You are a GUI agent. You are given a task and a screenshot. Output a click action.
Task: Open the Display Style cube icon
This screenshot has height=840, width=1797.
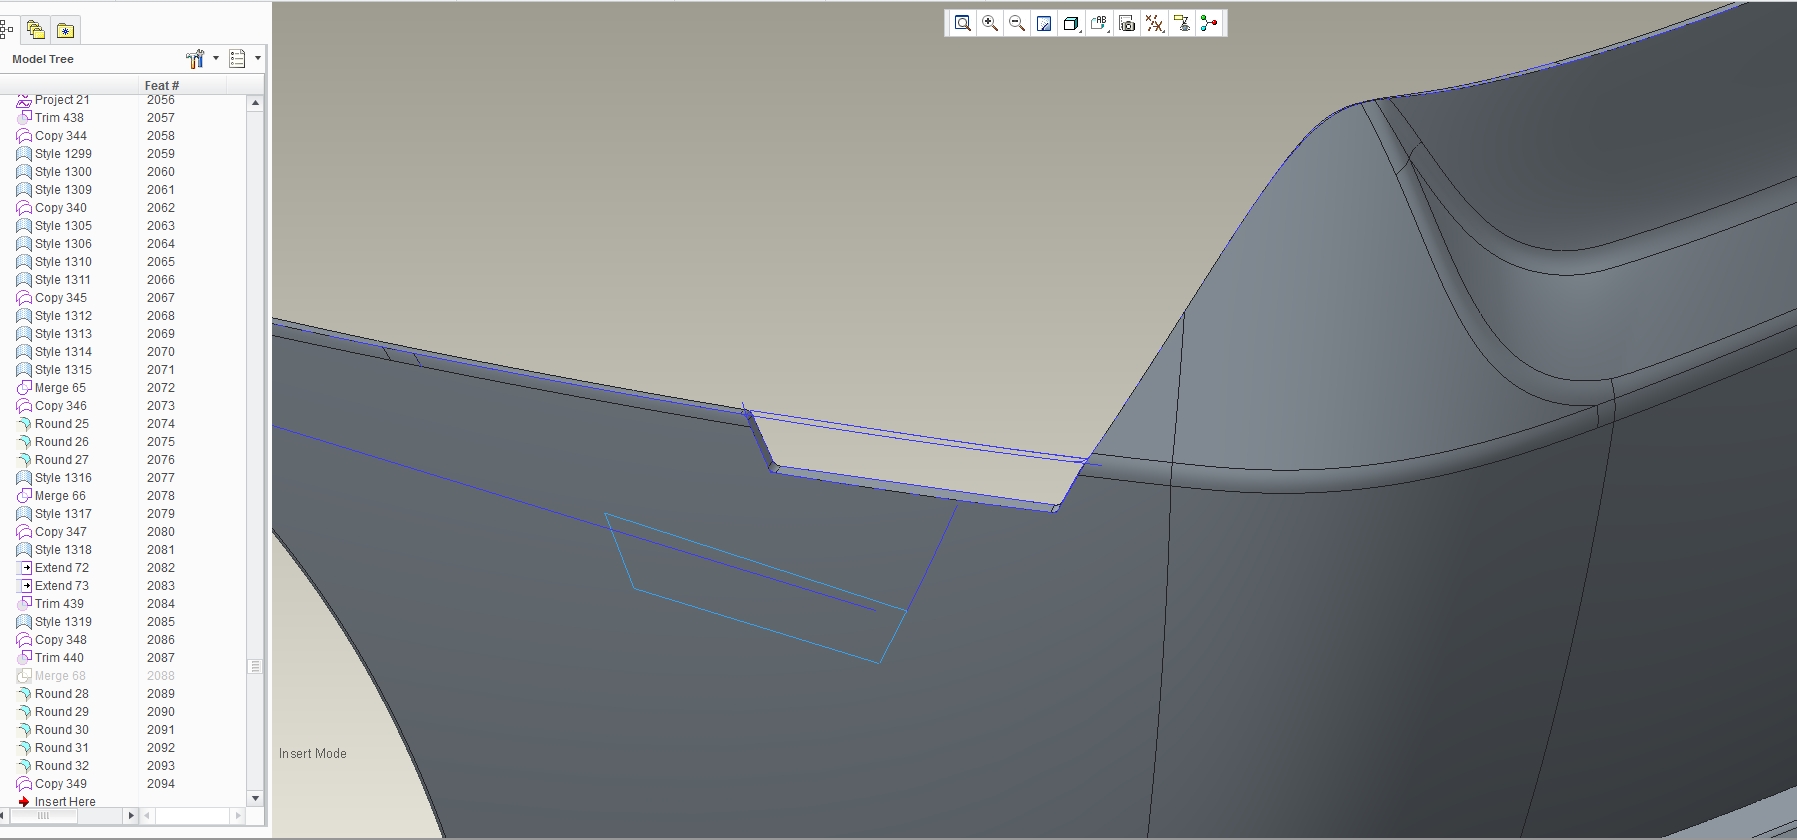point(1071,23)
